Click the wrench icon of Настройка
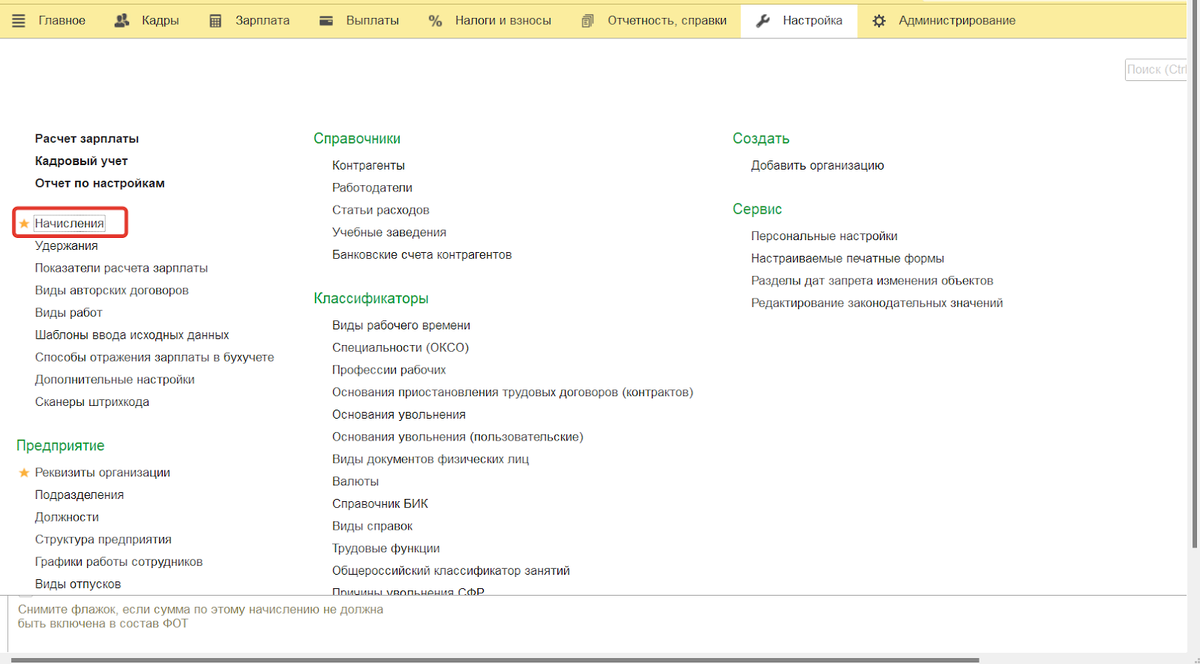Screen dimensions: 1200x664 763,20
